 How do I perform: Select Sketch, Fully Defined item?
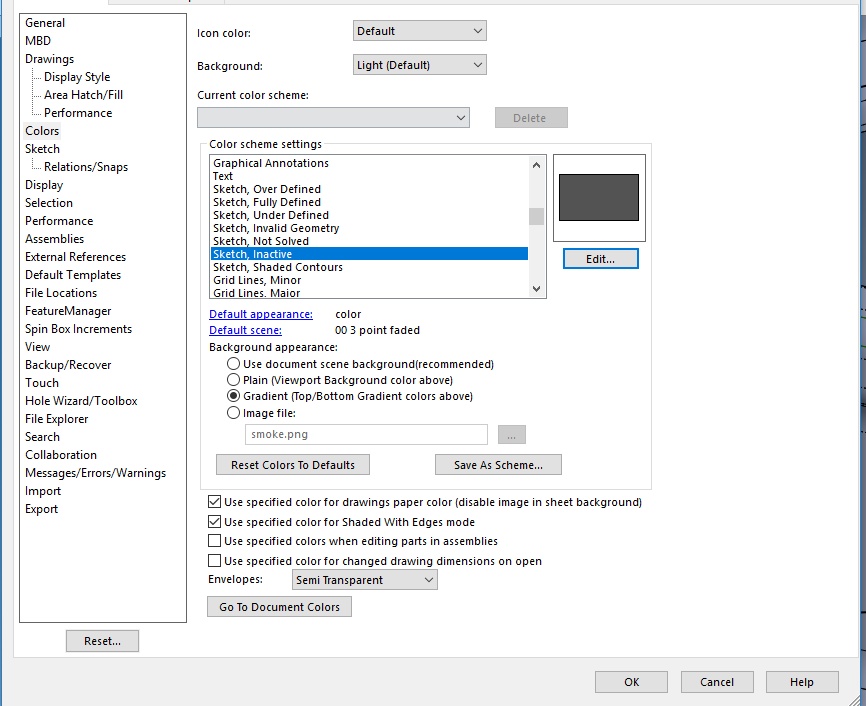click(369, 202)
